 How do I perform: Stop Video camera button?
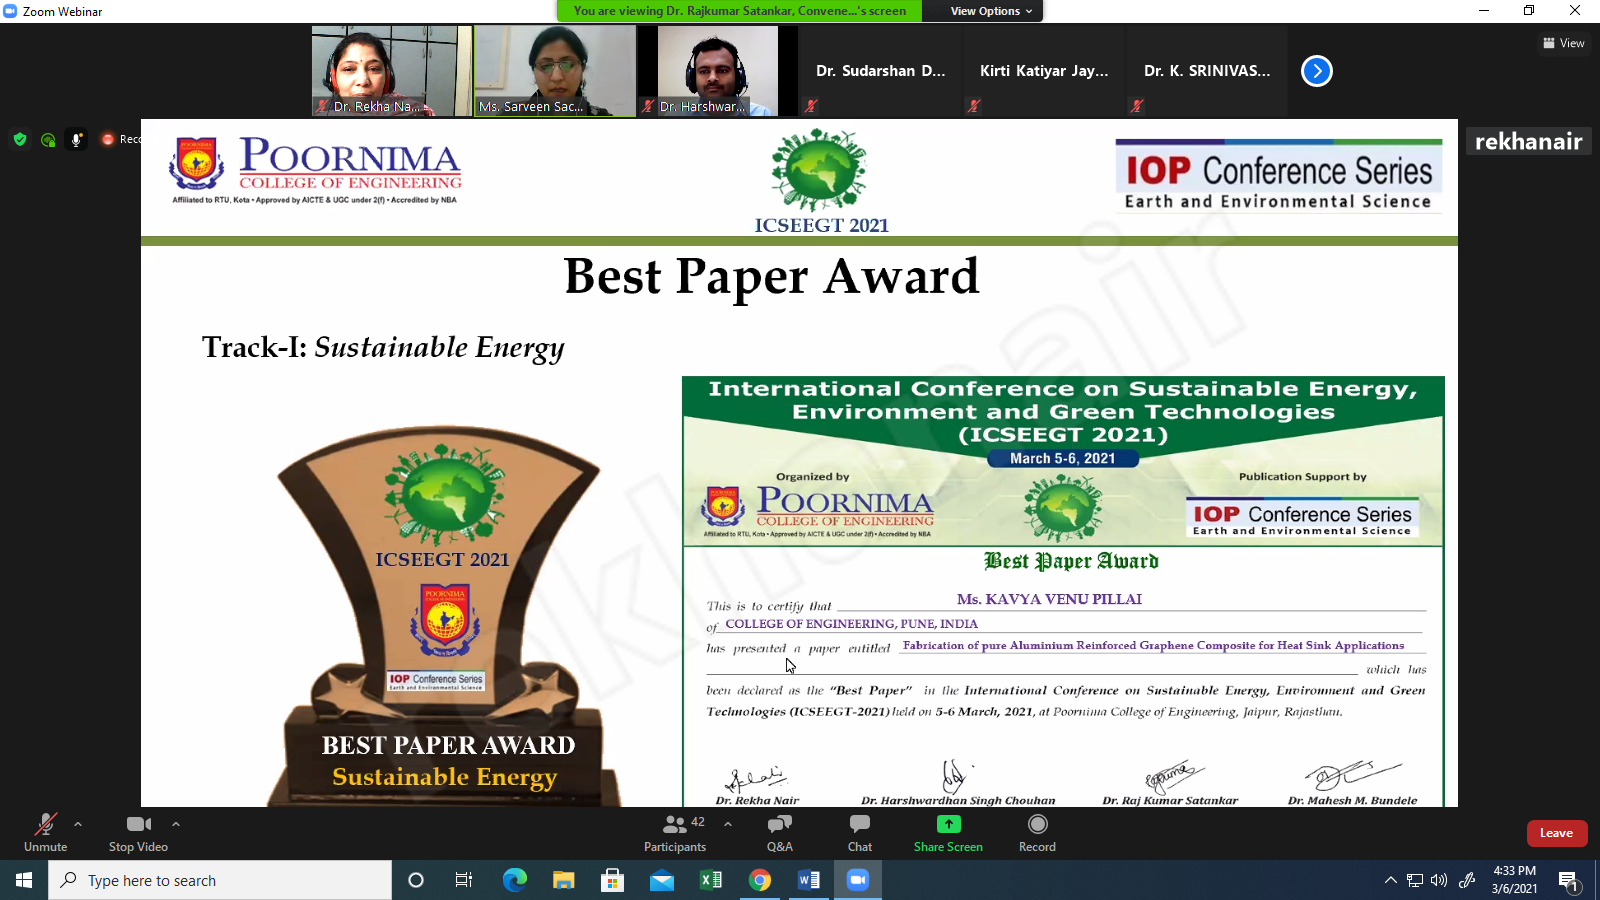coord(138,832)
